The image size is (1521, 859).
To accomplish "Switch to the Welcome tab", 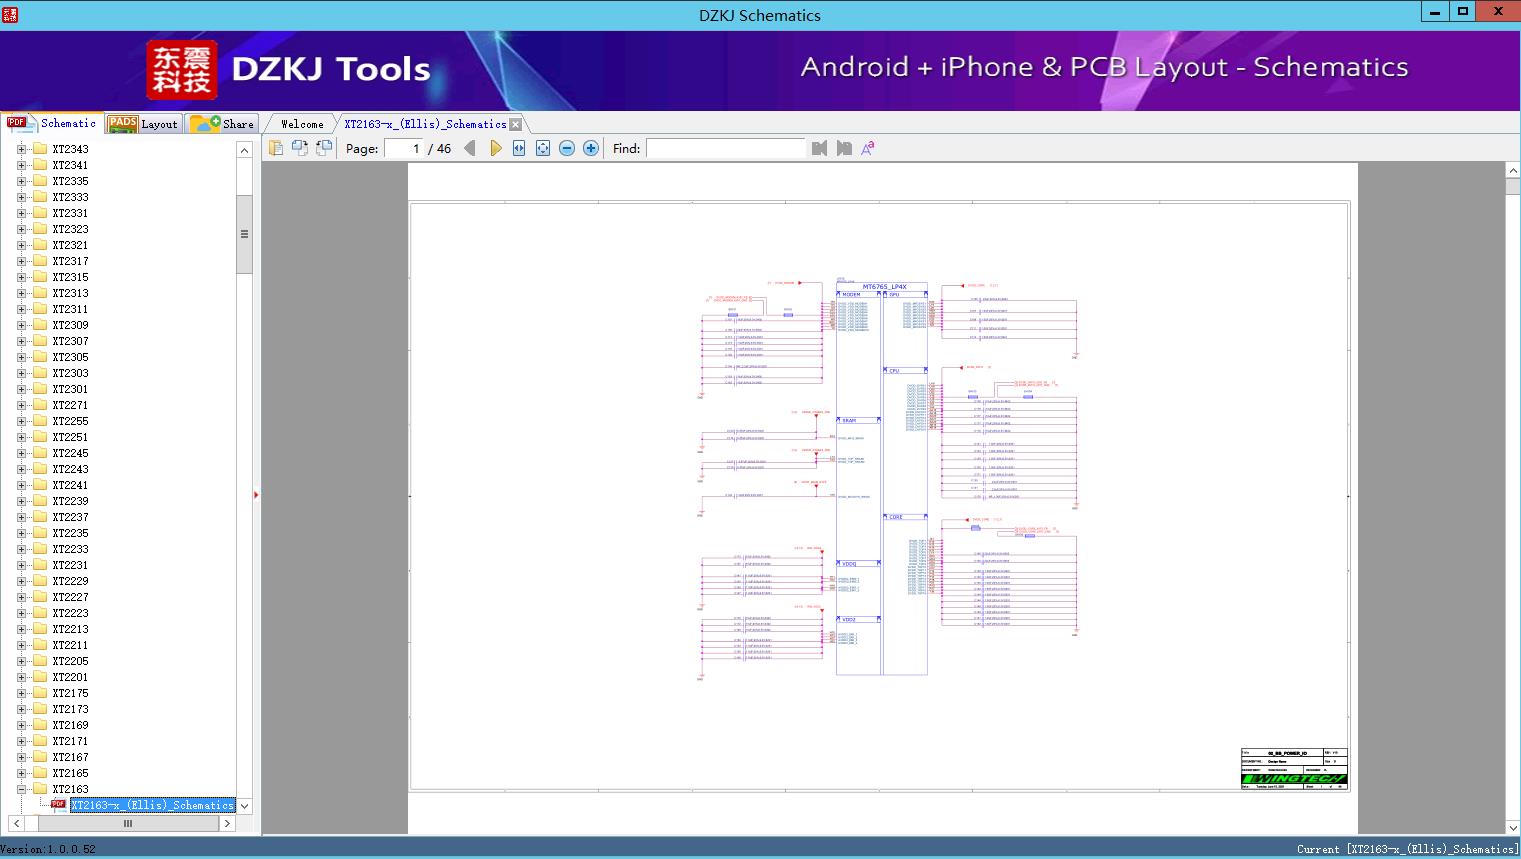I will click(302, 124).
